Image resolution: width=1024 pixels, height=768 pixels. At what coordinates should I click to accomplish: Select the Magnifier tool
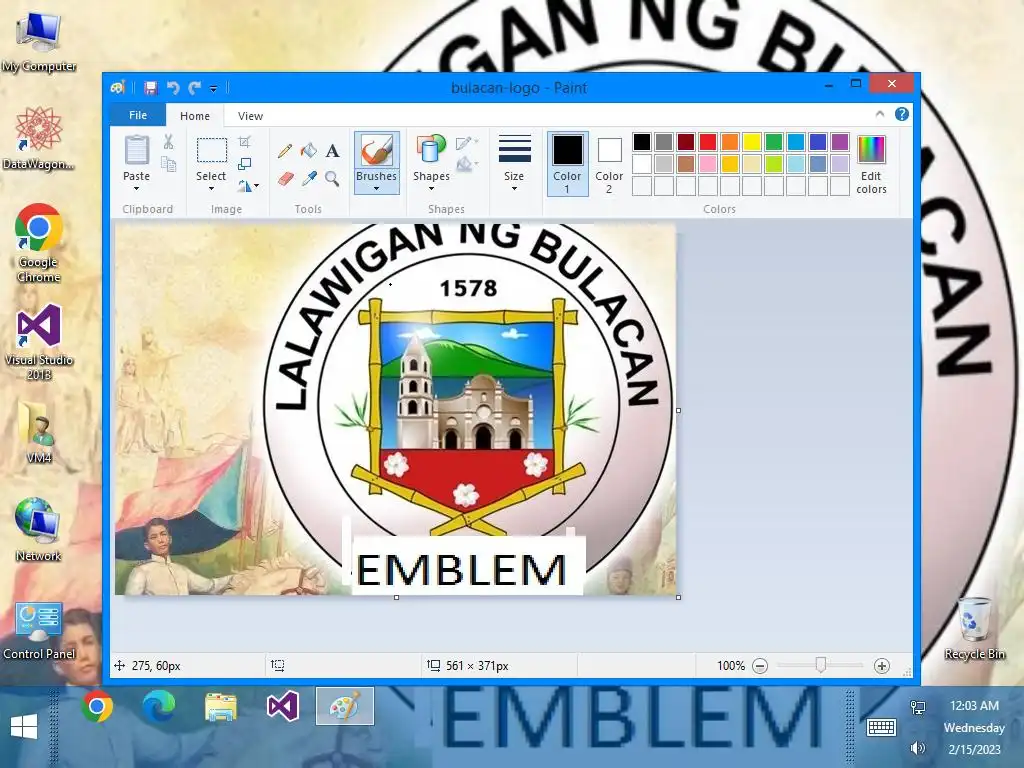(x=332, y=178)
